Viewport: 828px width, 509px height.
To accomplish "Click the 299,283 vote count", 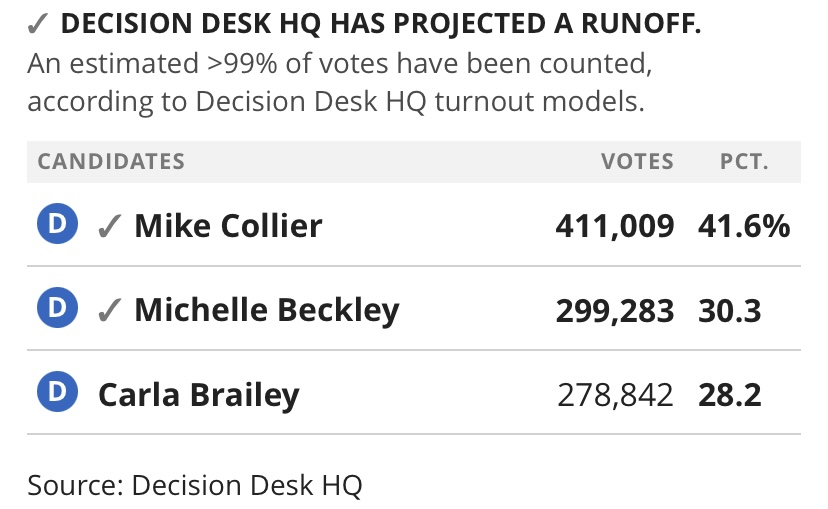I will click(x=614, y=310).
